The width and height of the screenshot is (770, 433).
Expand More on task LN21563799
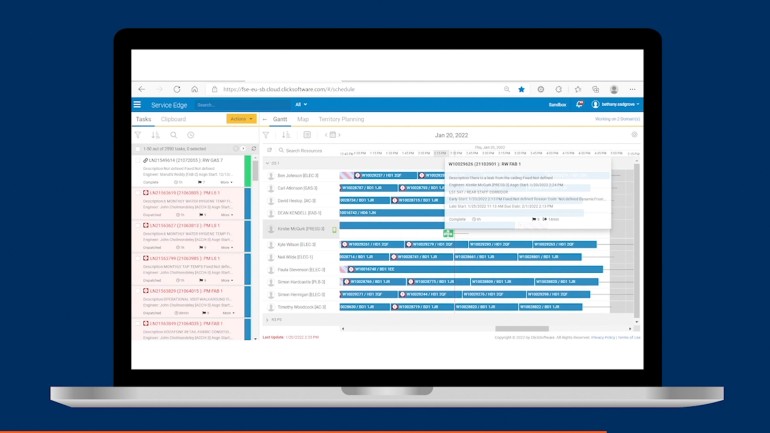click(226, 280)
